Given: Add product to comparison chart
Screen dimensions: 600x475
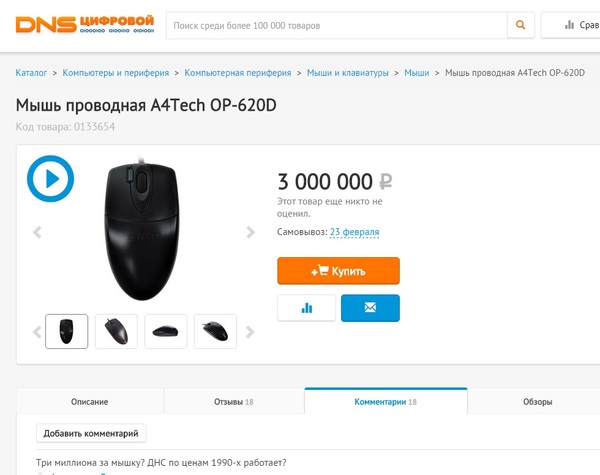Looking at the screenshot, I should tap(307, 308).
